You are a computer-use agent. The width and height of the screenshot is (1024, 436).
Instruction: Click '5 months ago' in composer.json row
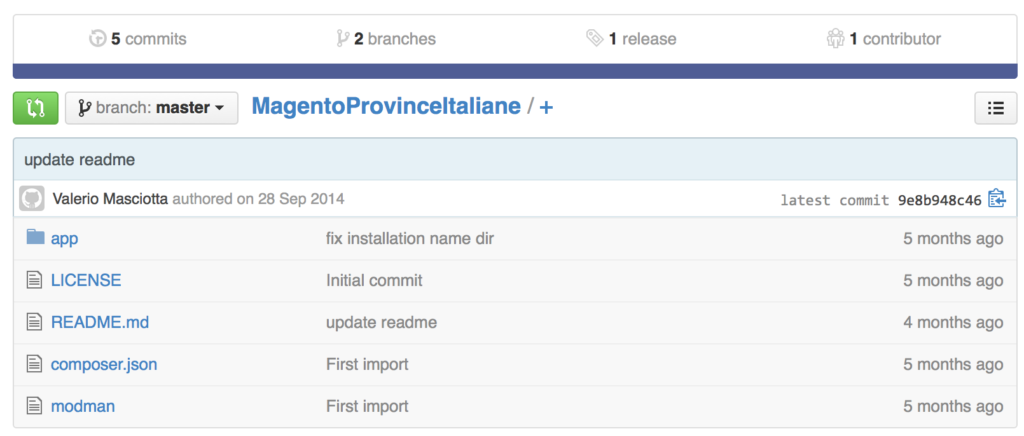[953, 364]
